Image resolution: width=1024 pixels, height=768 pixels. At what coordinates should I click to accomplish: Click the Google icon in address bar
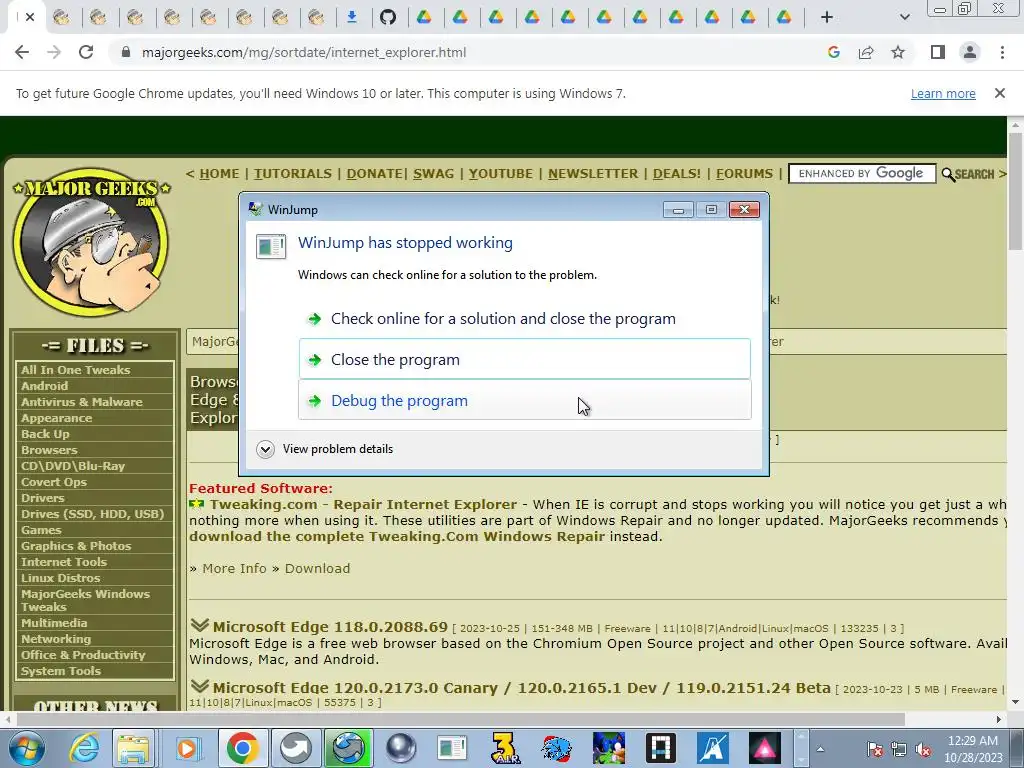(x=834, y=52)
